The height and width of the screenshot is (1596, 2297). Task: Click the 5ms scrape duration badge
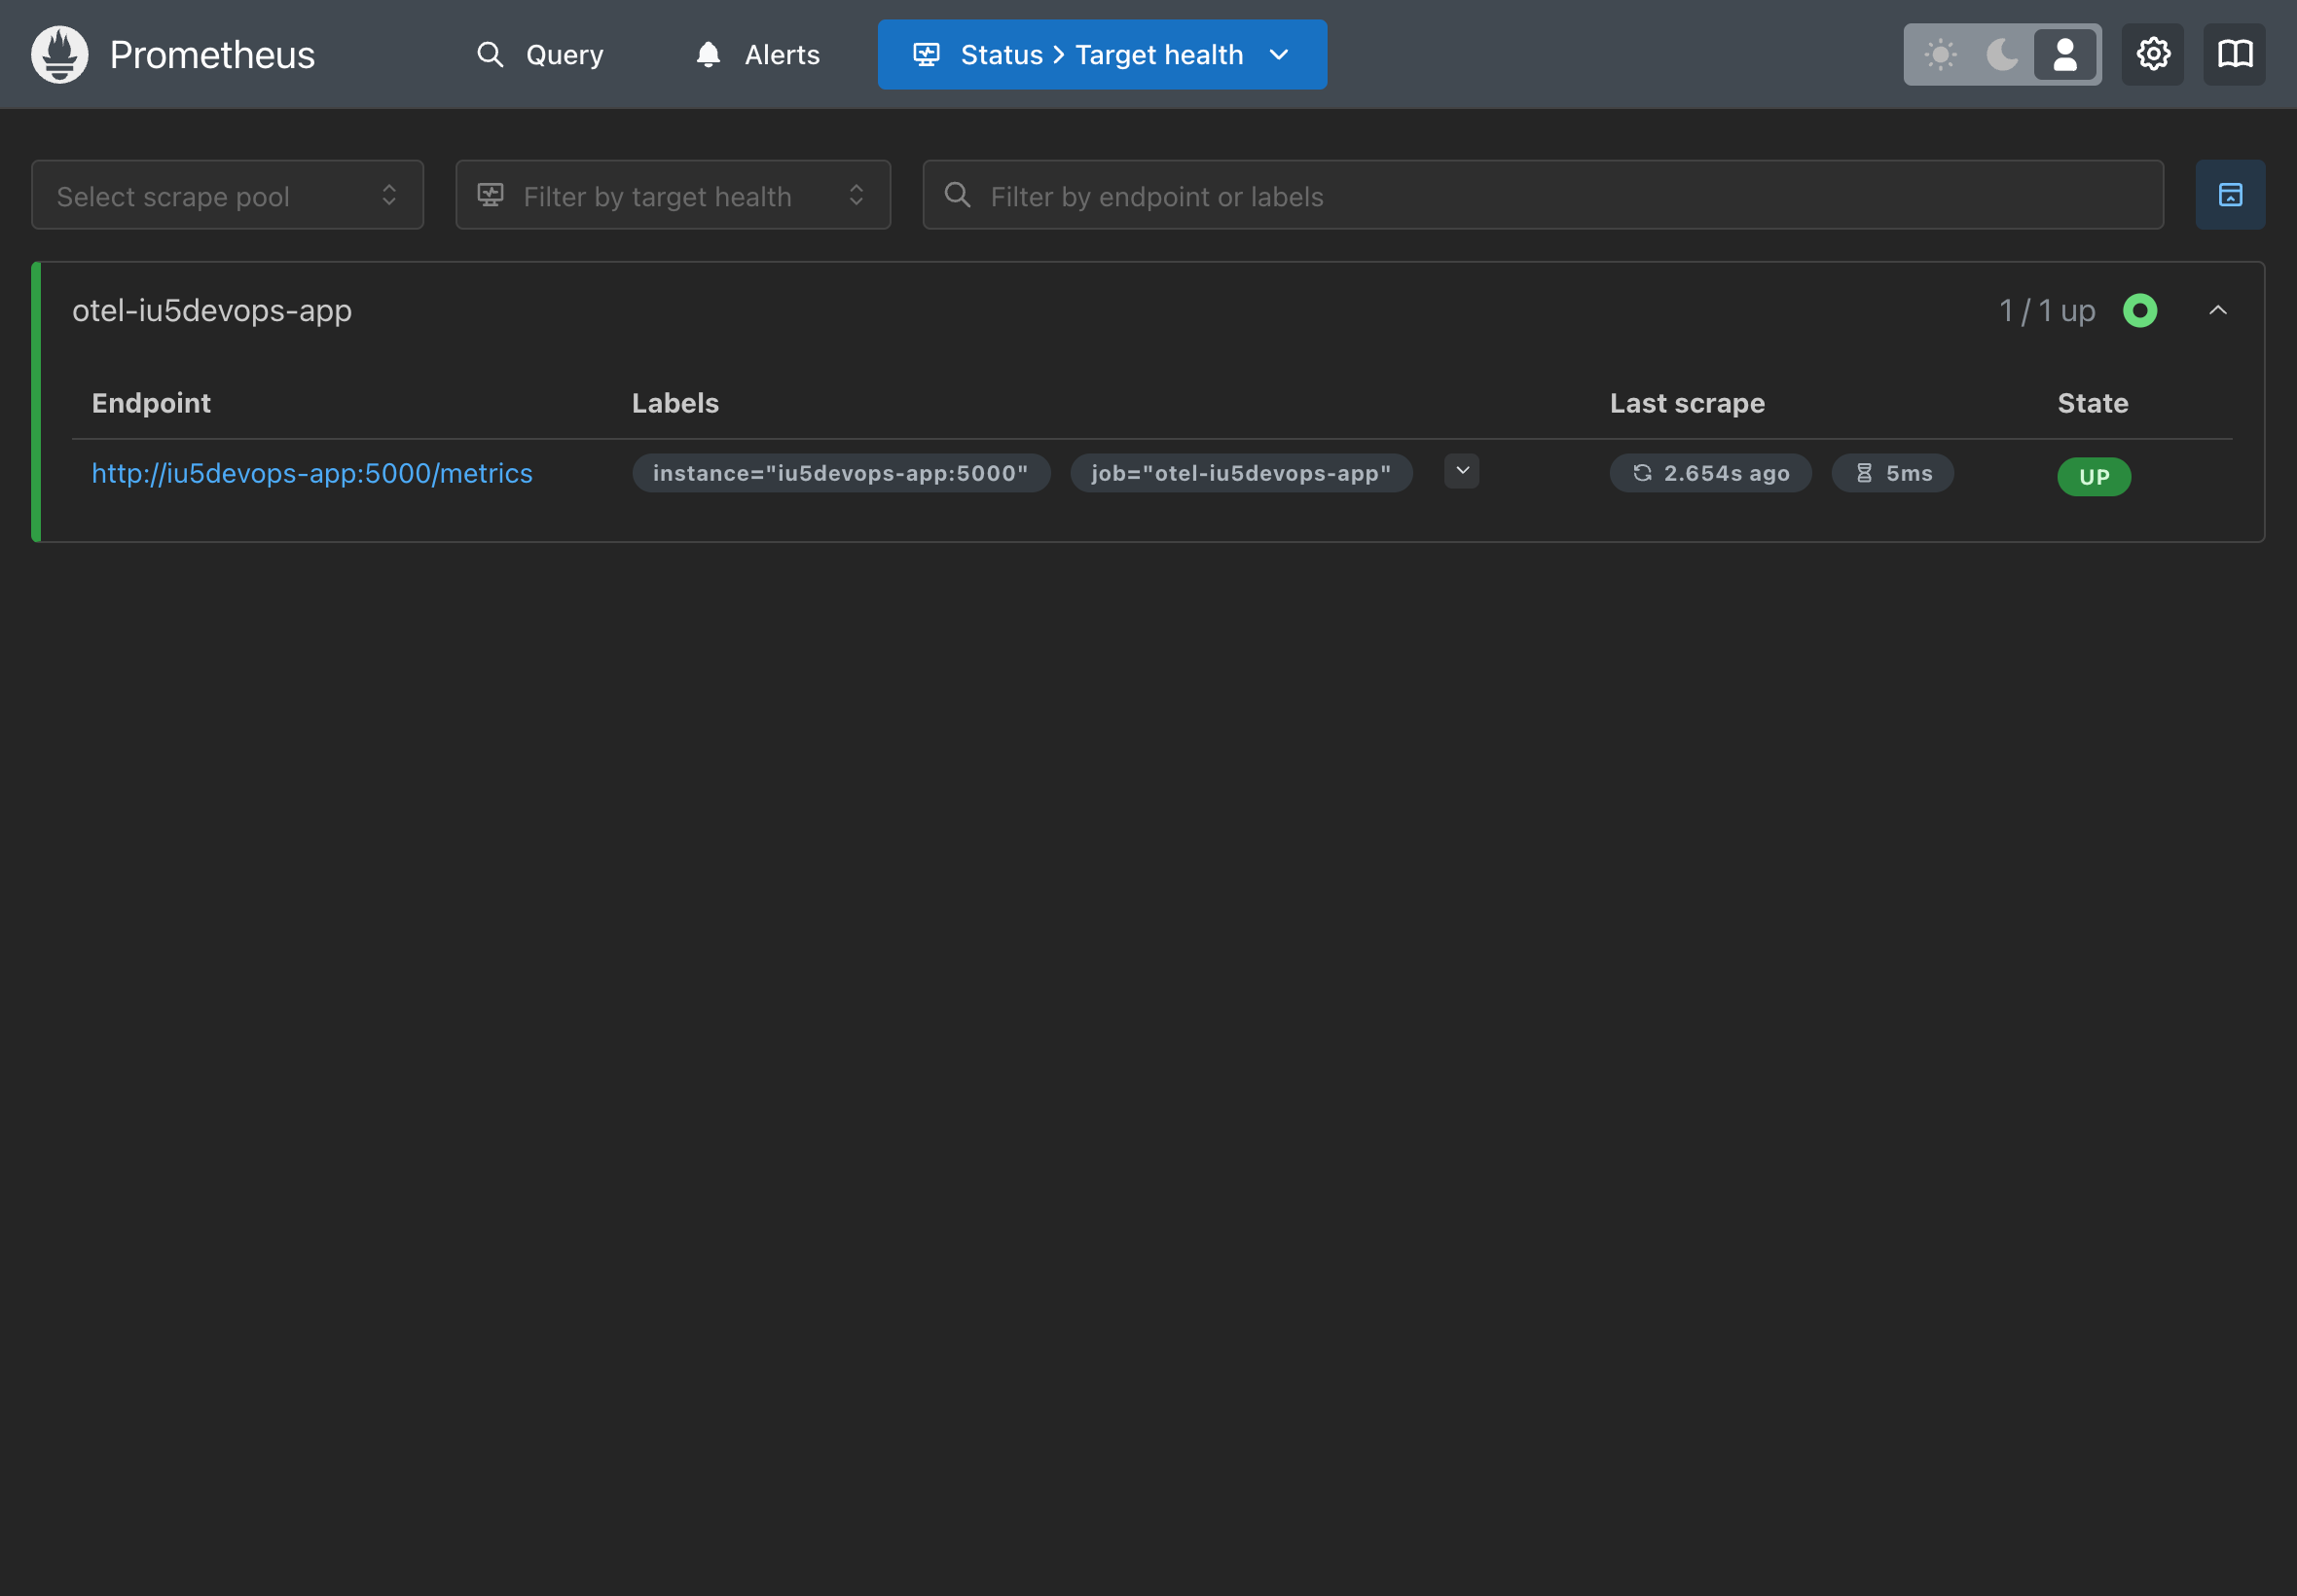point(1892,473)
